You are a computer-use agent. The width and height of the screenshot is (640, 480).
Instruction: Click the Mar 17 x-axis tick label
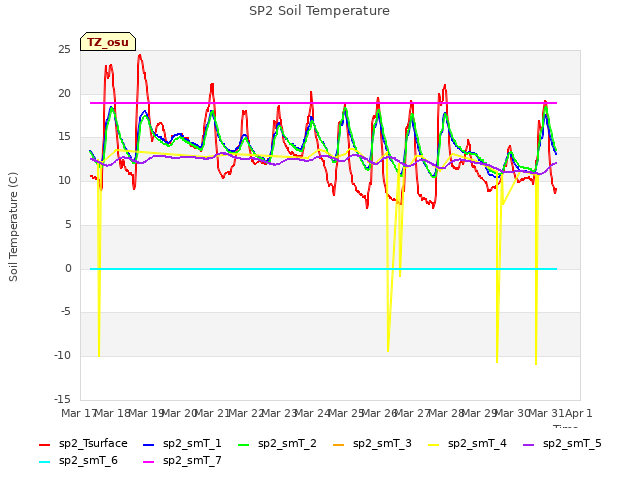tap(78, 413)
